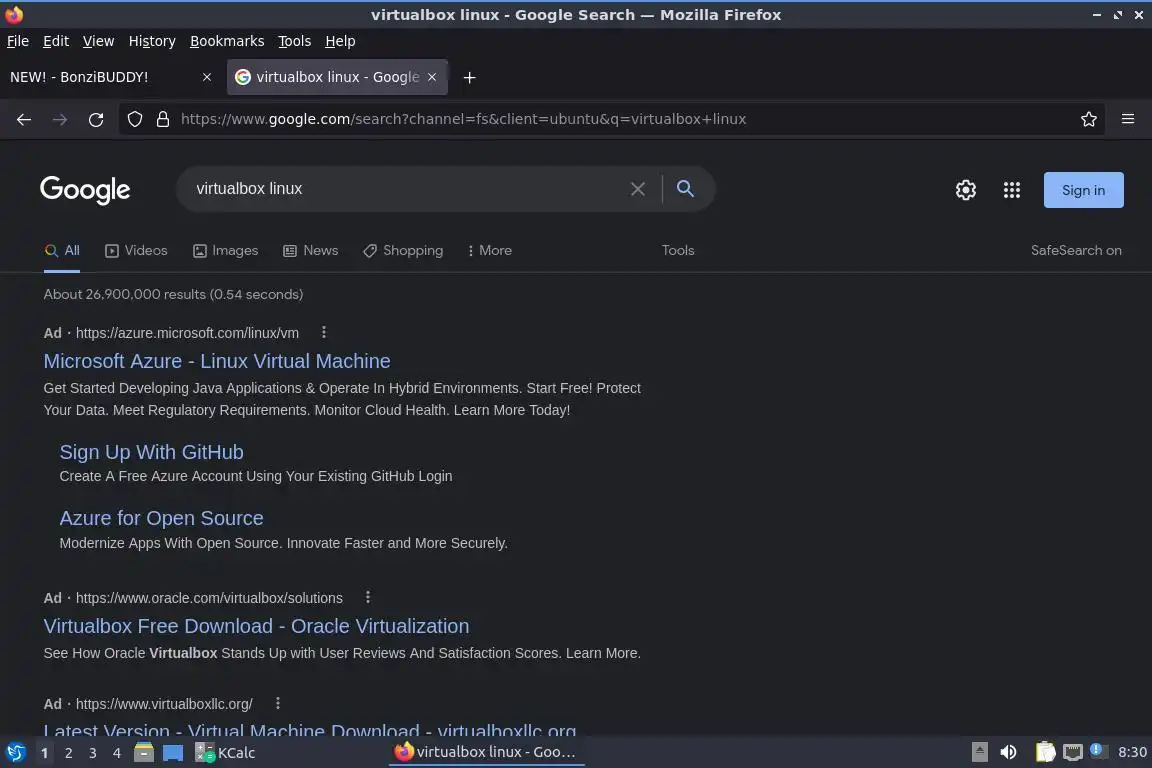Click the Sign in button
The image size is (1152, 768).
coord(1084,190)
